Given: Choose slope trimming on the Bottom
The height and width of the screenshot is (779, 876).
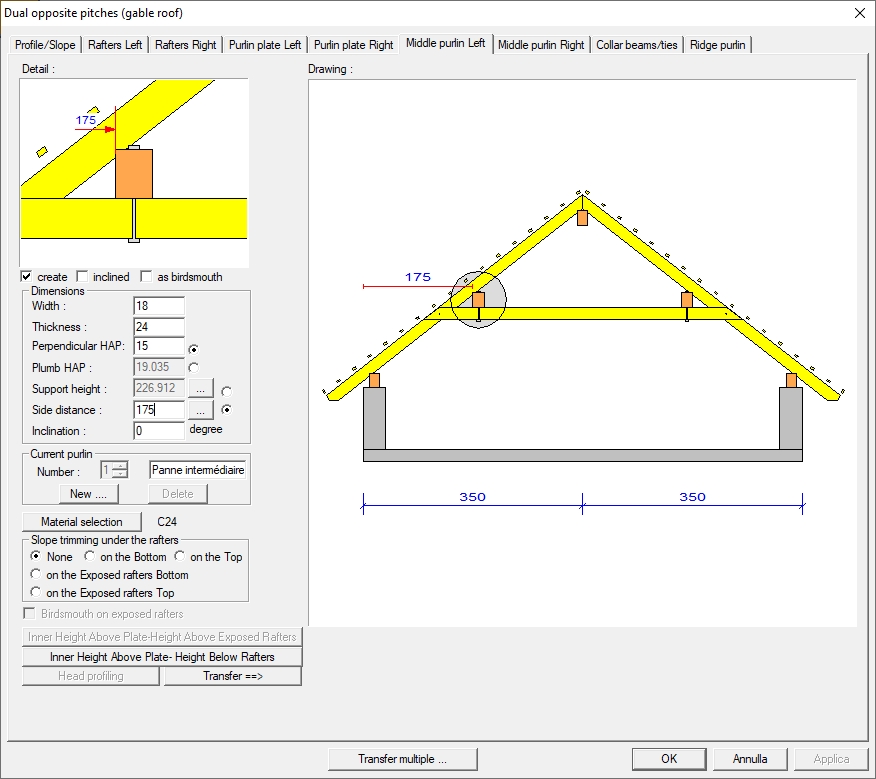Looking at the screenshot, I should click(90, 557).
